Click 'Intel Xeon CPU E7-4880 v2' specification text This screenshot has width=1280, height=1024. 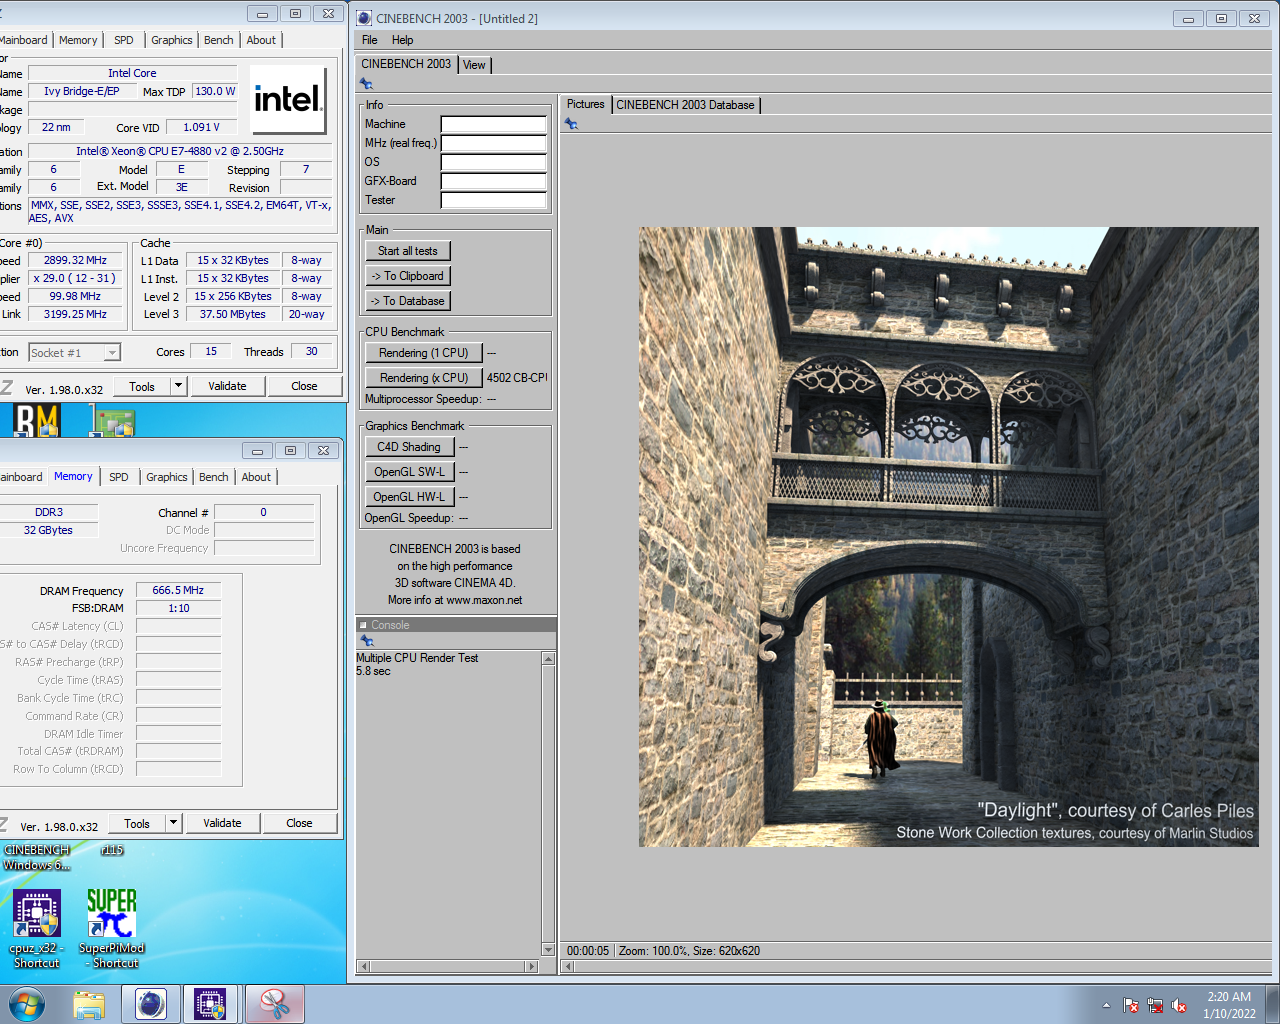[x=180, y=151]
